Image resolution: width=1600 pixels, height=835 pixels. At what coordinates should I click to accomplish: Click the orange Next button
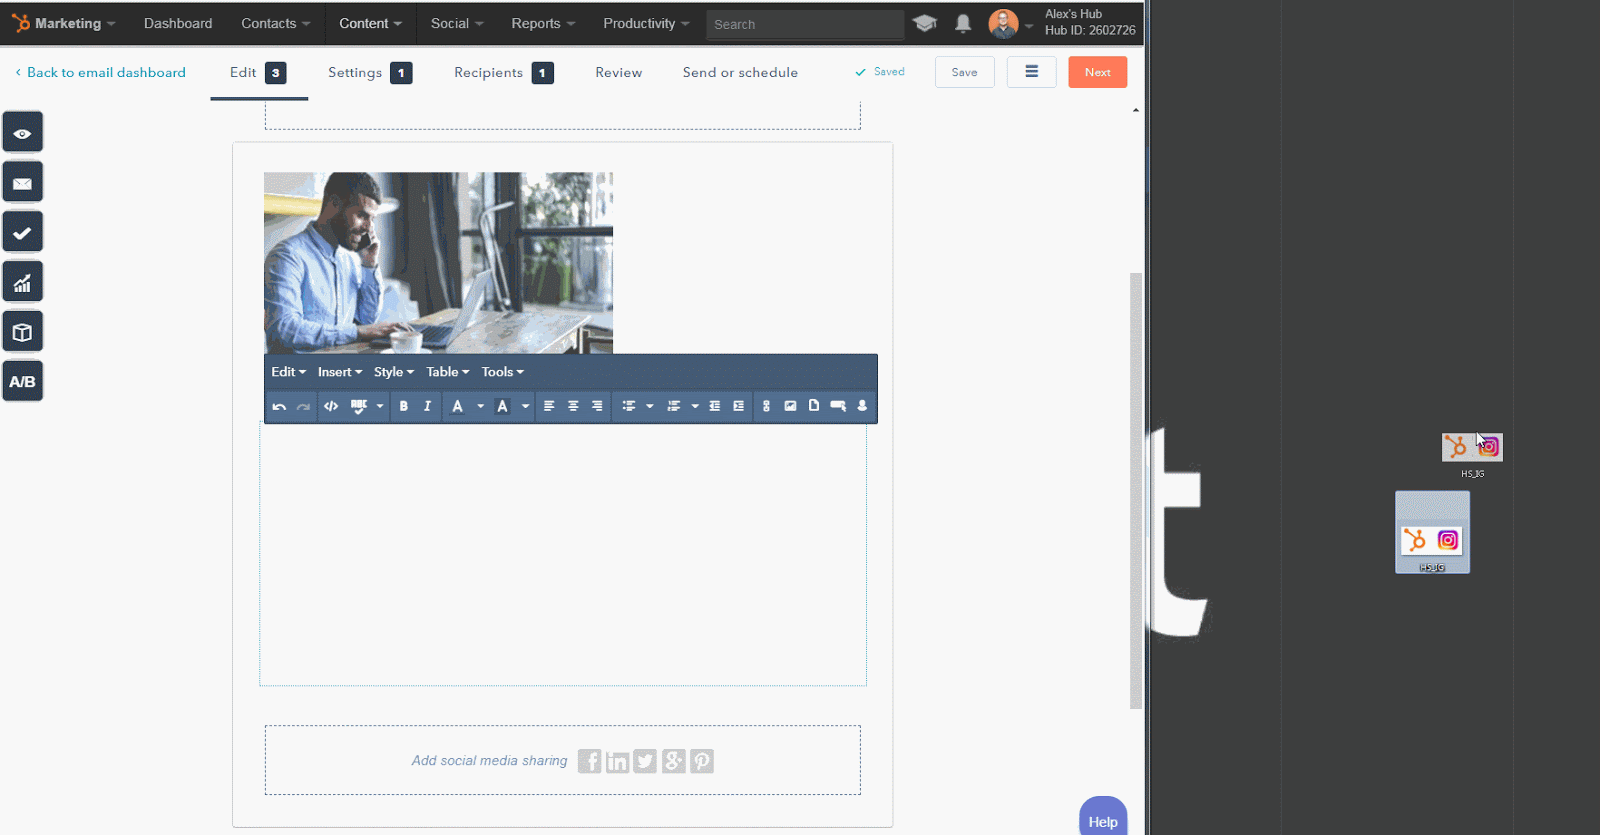(1097, 72)
